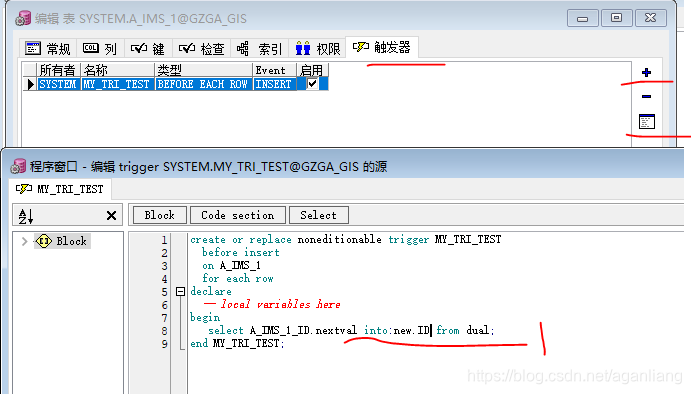Image resolution: width=691 pixels, height=394 pixels.
Task: Click line number 8 in the gutter
Action: pyautogui.click(x=164, y=331)
